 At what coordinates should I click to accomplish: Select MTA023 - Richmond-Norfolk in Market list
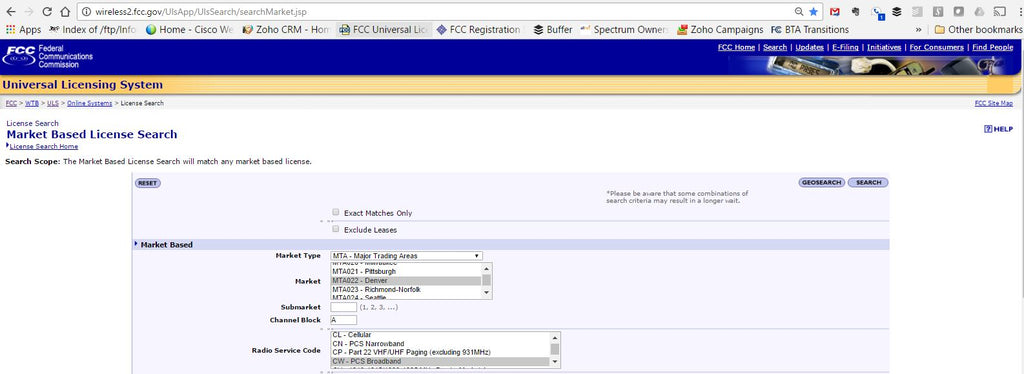406,289
